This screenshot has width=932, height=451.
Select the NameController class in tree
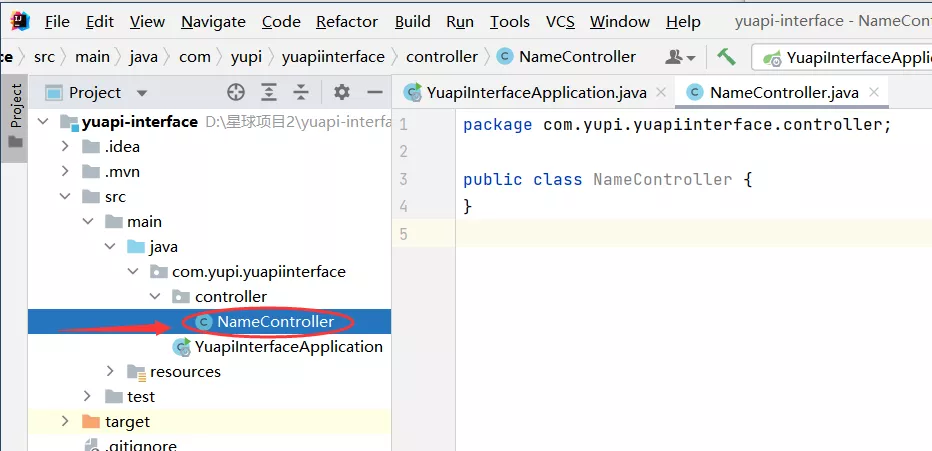209,321
